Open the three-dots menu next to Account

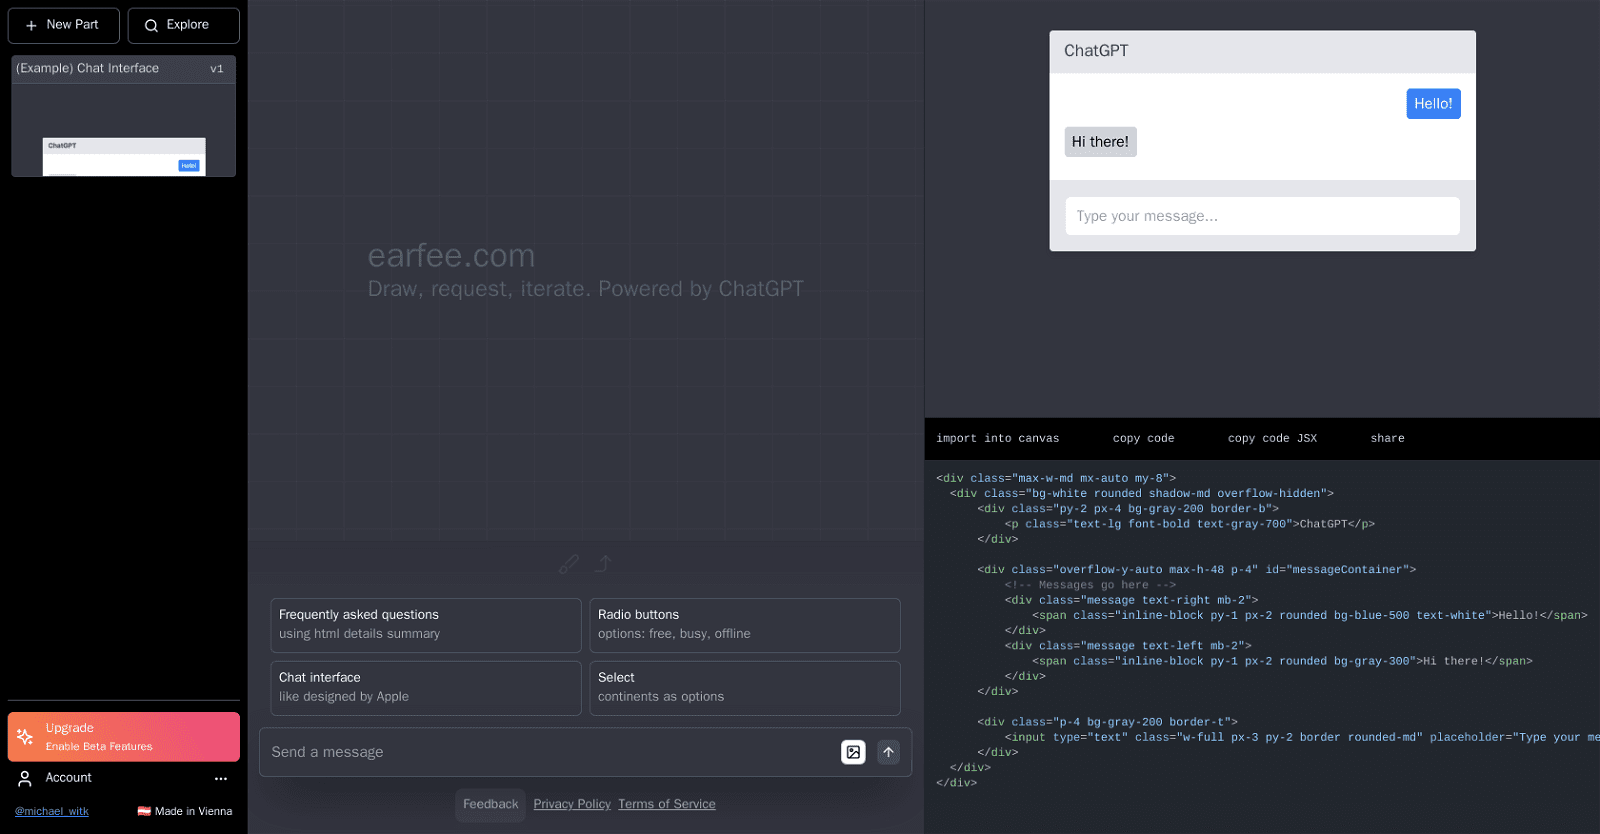click(x=221, y=778)
